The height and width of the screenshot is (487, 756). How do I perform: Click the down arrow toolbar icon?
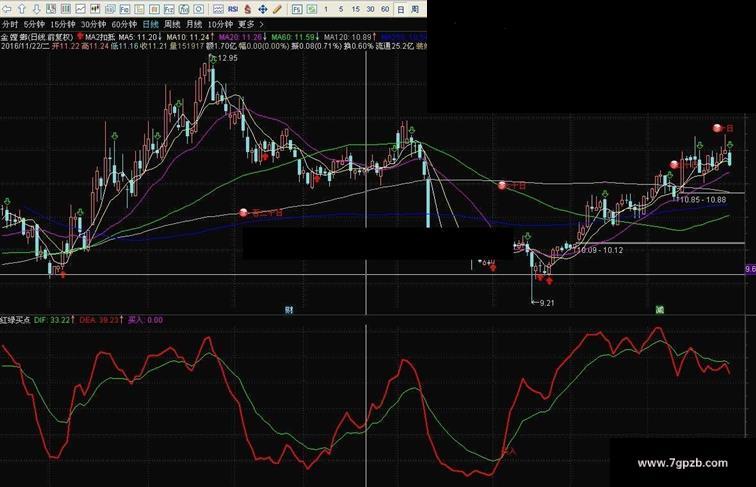pos(36,9)
